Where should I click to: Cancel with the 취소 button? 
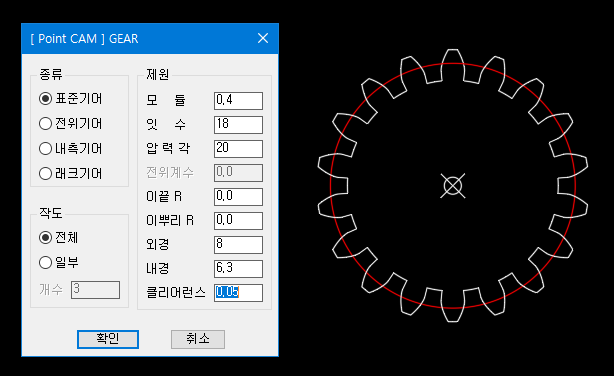pos(198,339)
